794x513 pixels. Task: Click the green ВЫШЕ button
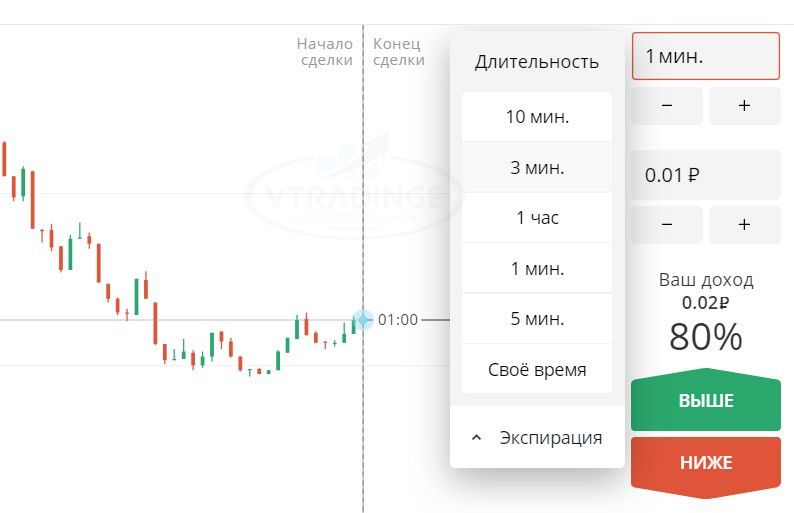tap(705, 400)
